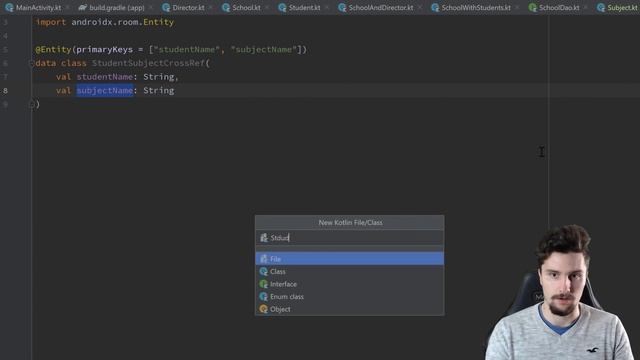Click the Kotlin icon on Director.kt tab
Image resolution: width=640 pixels, height=360 pixels.
[166, 7]
